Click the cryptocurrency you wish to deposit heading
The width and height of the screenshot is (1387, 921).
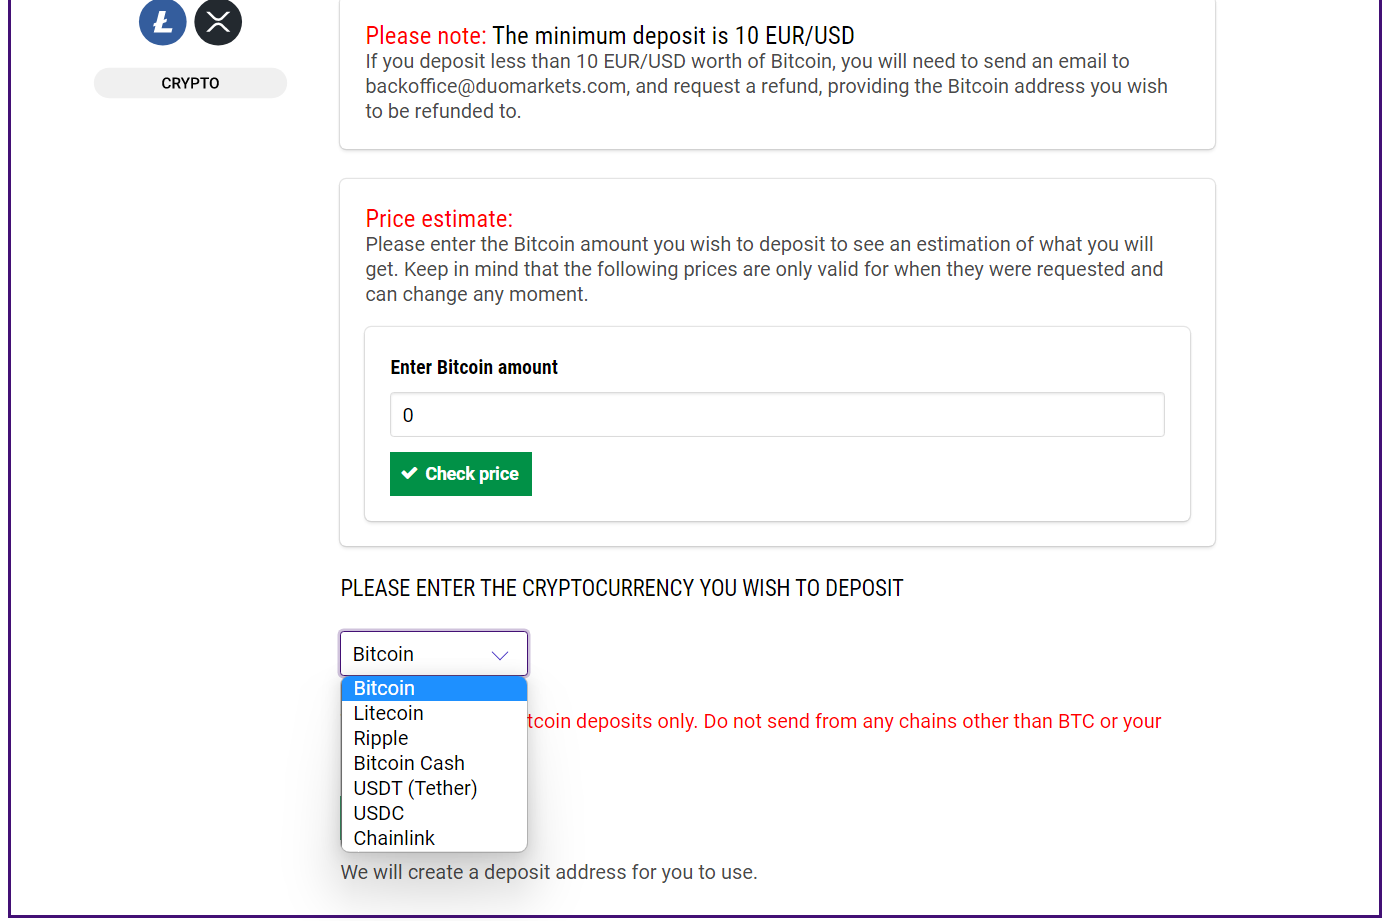tap(622, 588)
